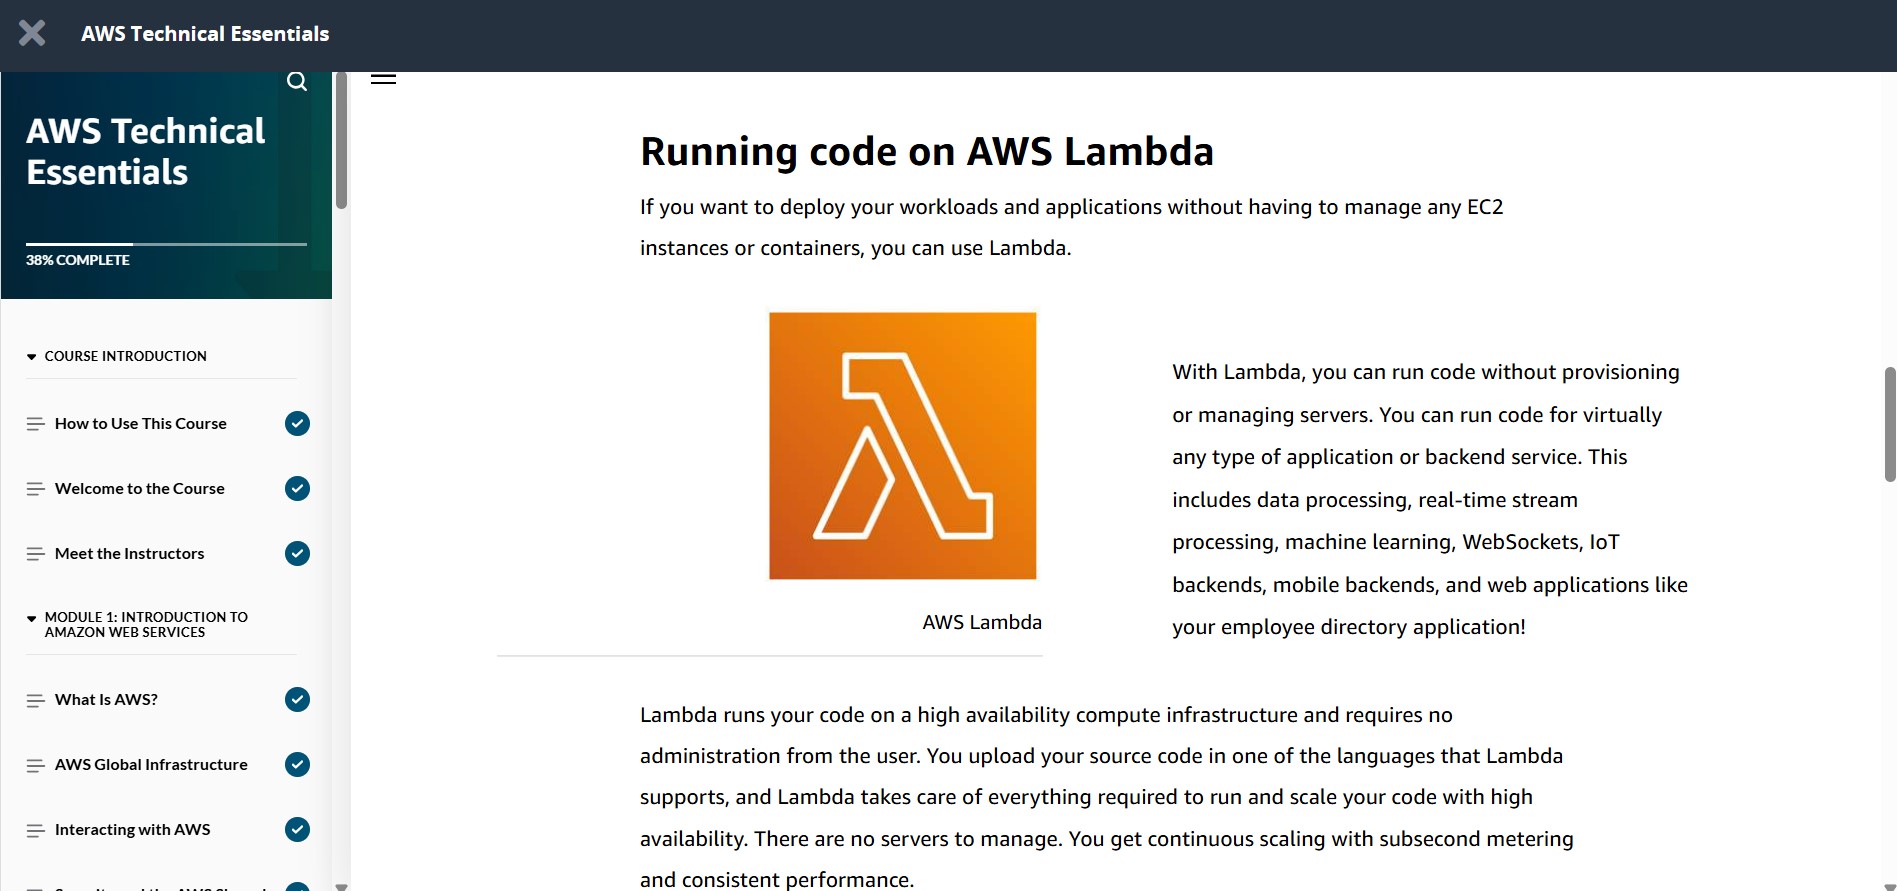Collapse the Course Introduction section
The height and width of the screenshot is (891, 1897).
click(32, 357)
